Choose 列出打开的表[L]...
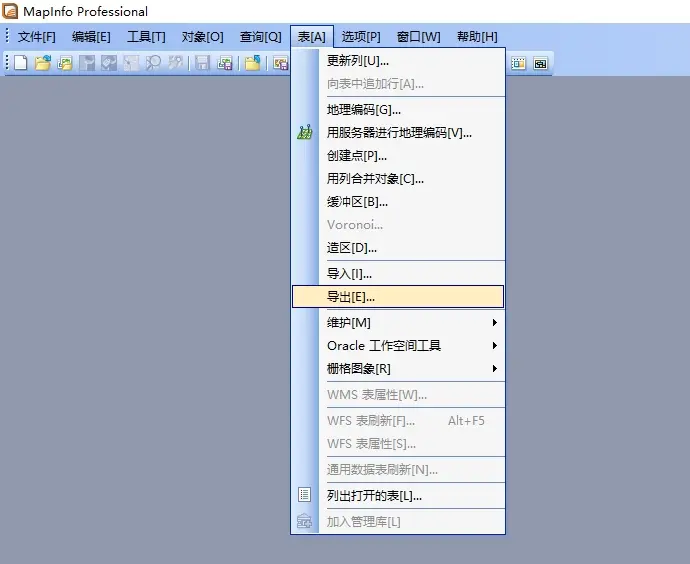690x564 pixels. click(x=398, y=496)
